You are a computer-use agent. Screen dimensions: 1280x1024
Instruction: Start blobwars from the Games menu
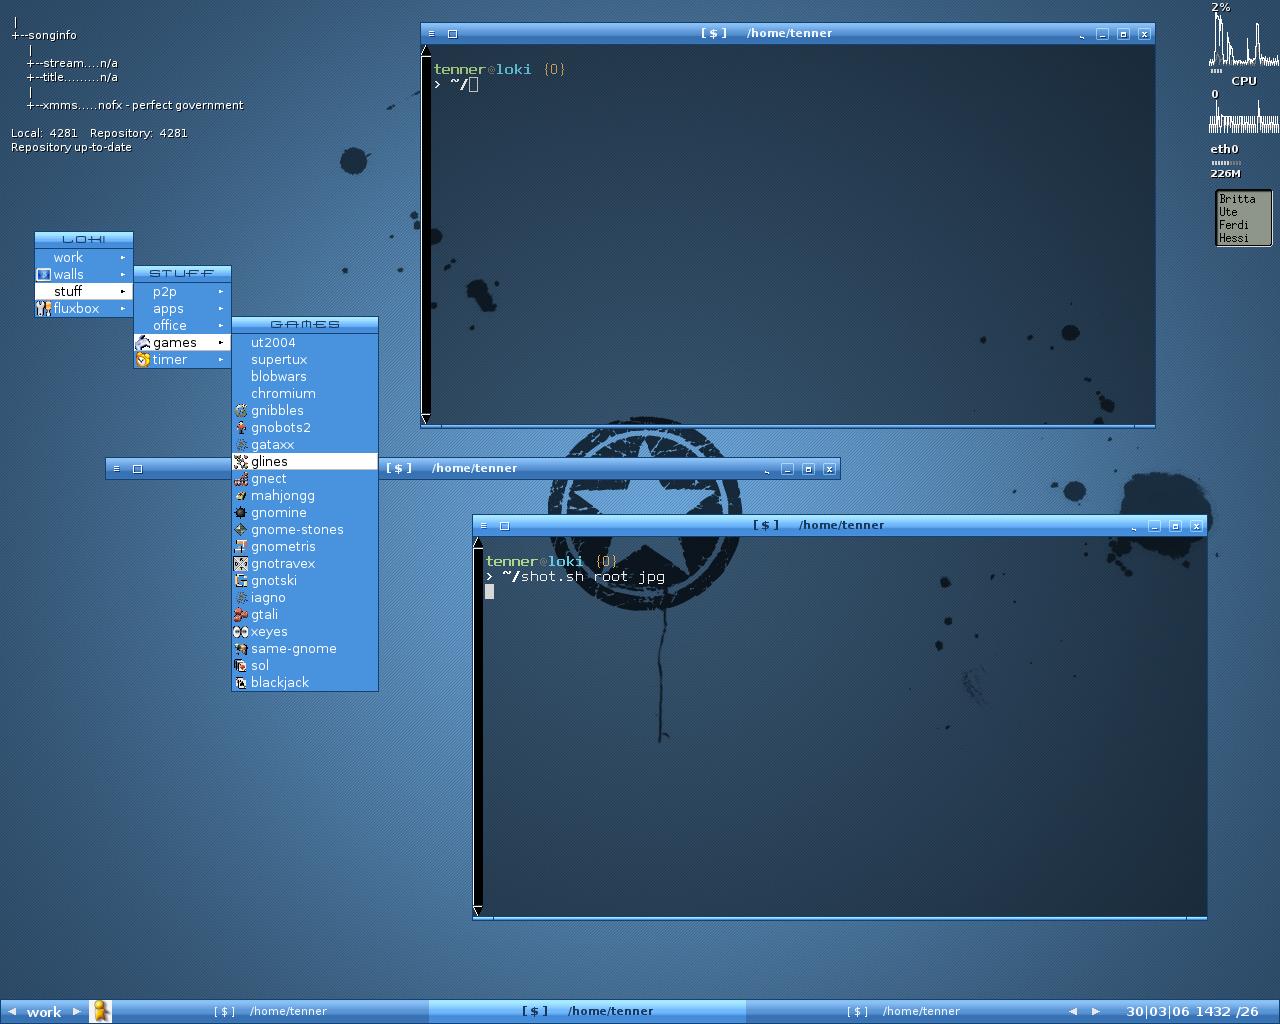[305, 376]
